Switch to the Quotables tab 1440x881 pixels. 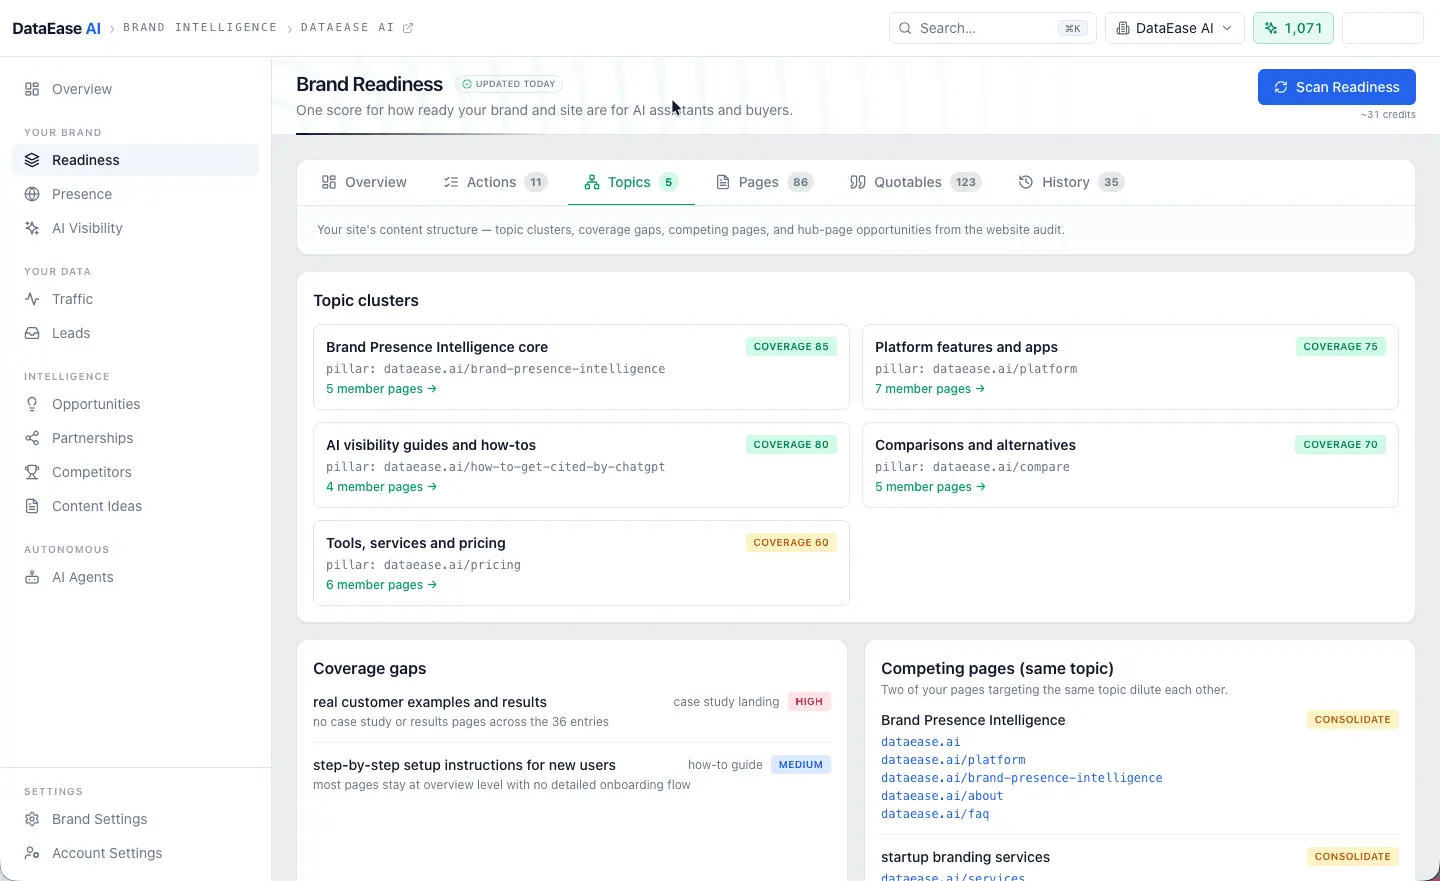coord(915,182)
